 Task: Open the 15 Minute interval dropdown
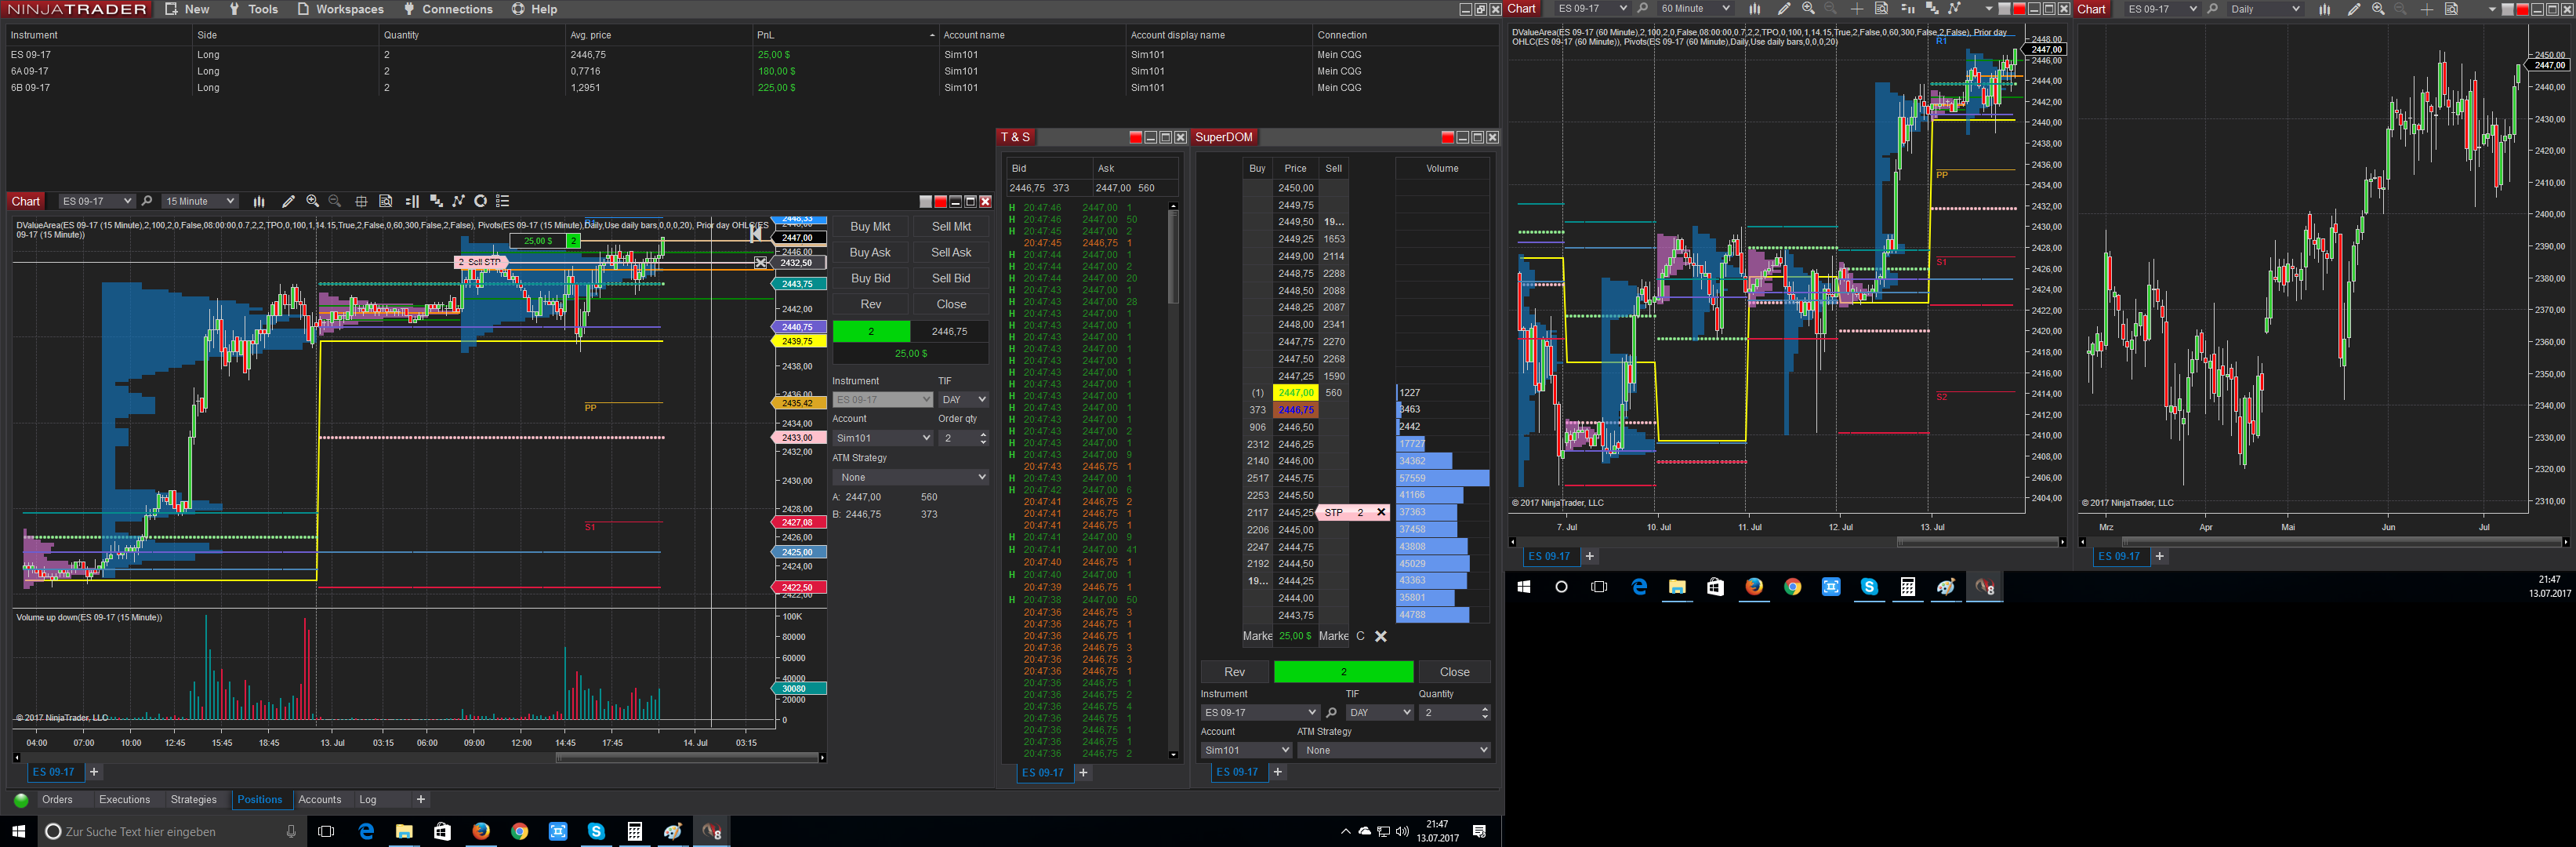tap(200, 201)
